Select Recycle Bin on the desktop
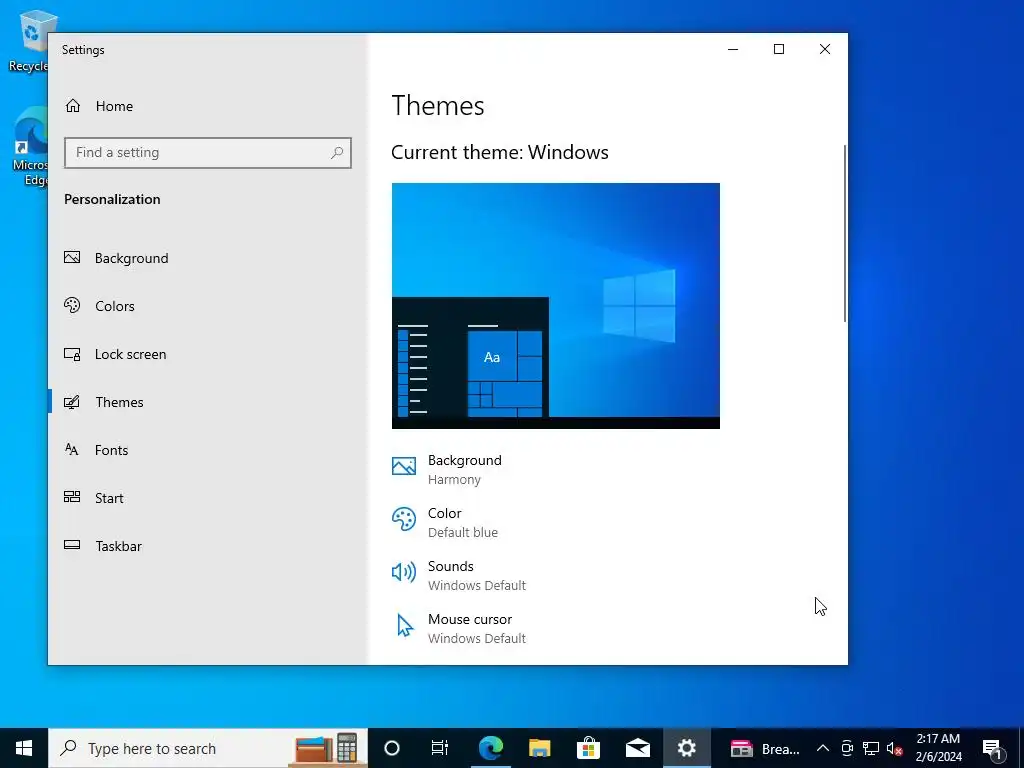The height and width of the screenshot is (768, 1024). (x=29, y=40)
